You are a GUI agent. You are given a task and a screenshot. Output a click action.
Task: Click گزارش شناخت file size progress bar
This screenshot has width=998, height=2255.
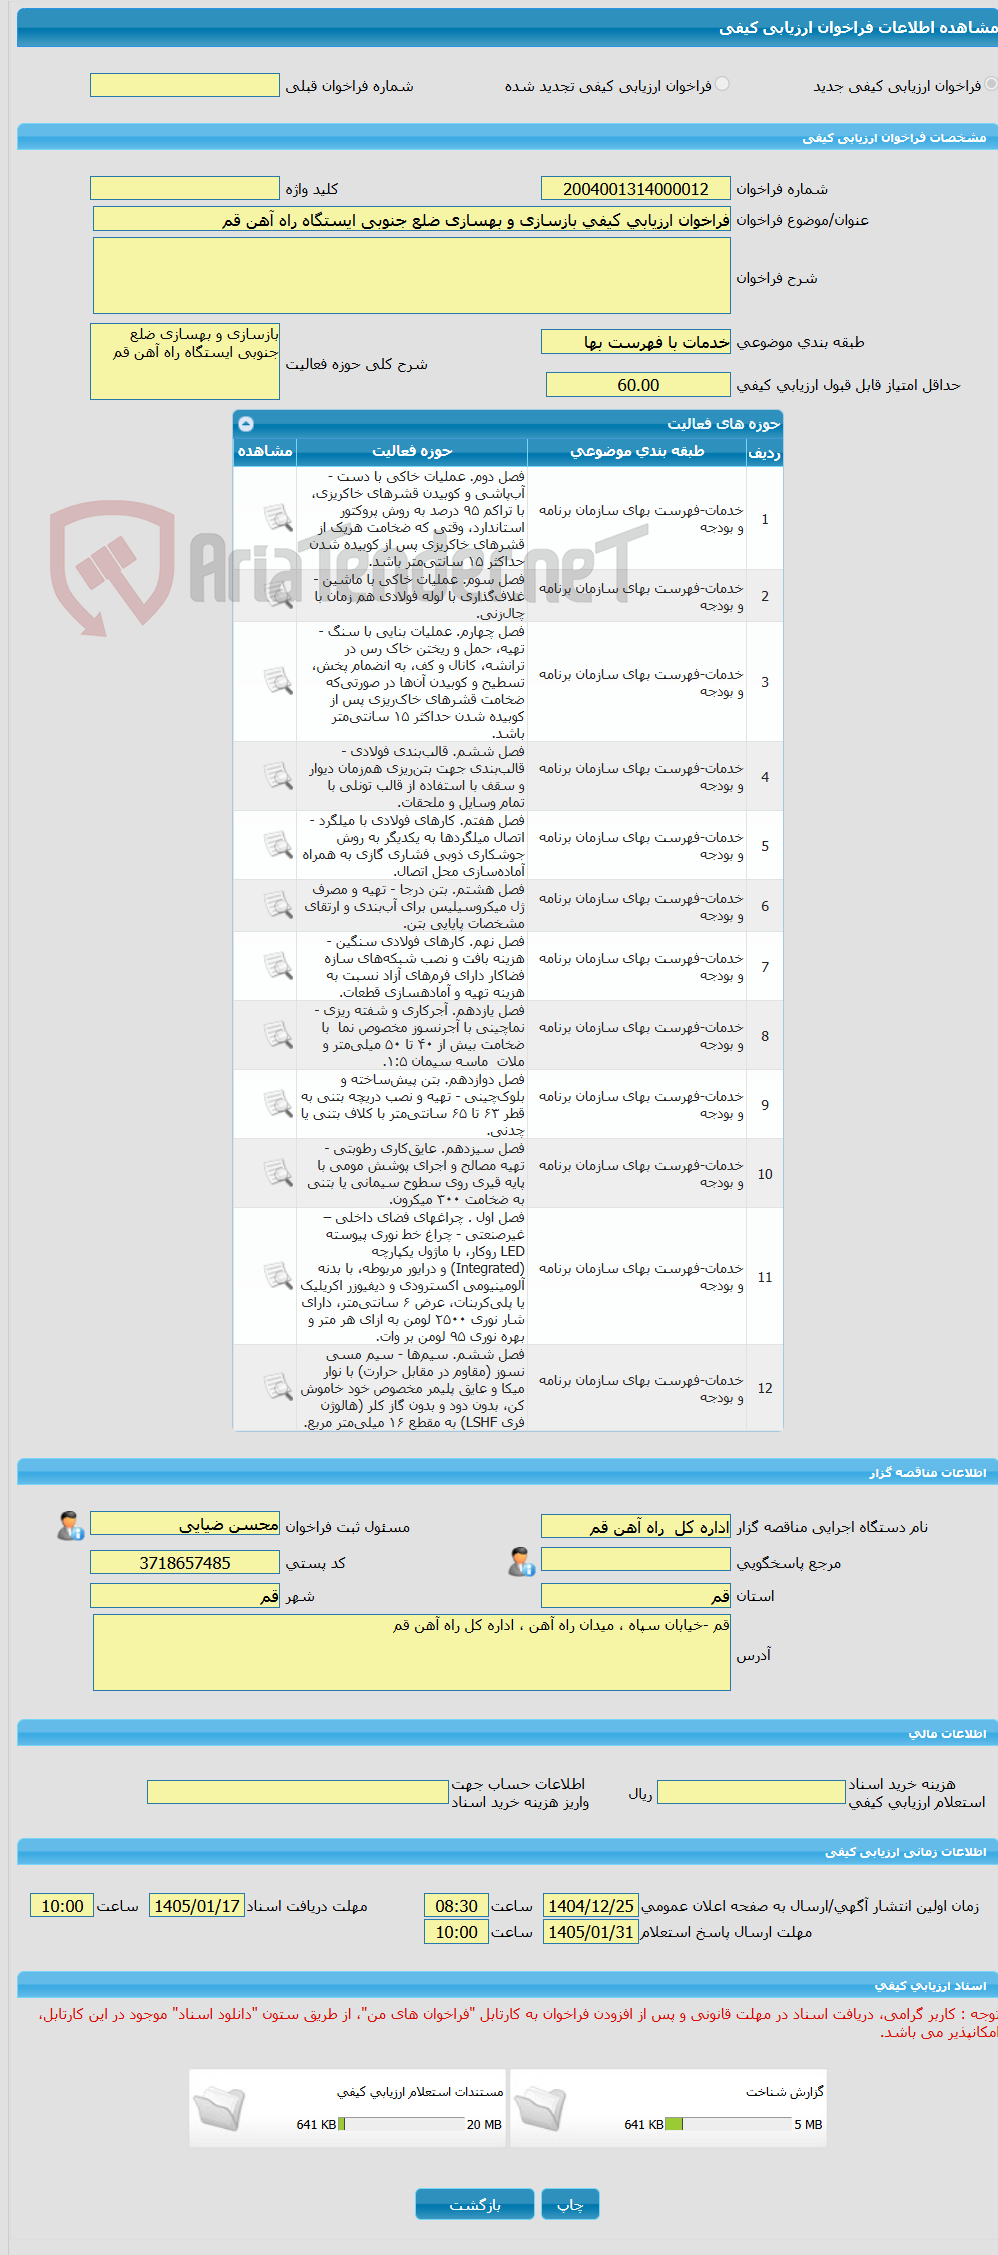[728, 2124]
